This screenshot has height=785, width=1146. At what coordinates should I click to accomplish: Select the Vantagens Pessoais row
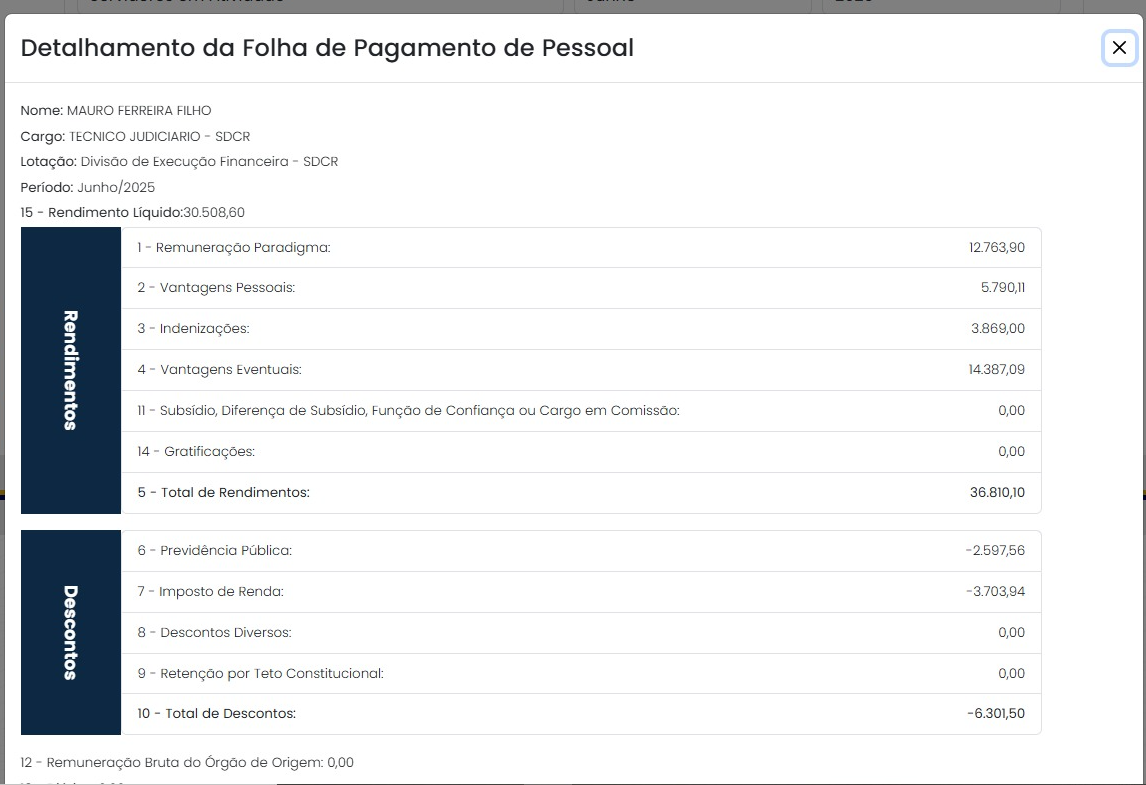click(580, 288)
